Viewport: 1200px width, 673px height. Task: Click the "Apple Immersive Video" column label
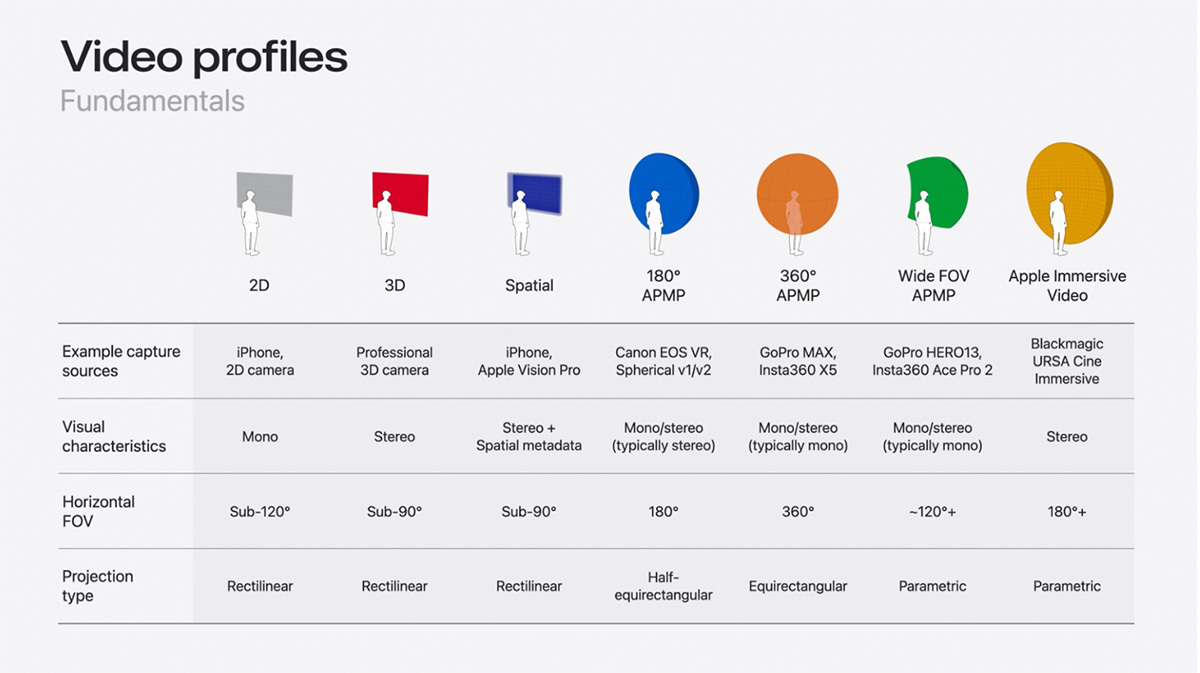point(1067,286)
